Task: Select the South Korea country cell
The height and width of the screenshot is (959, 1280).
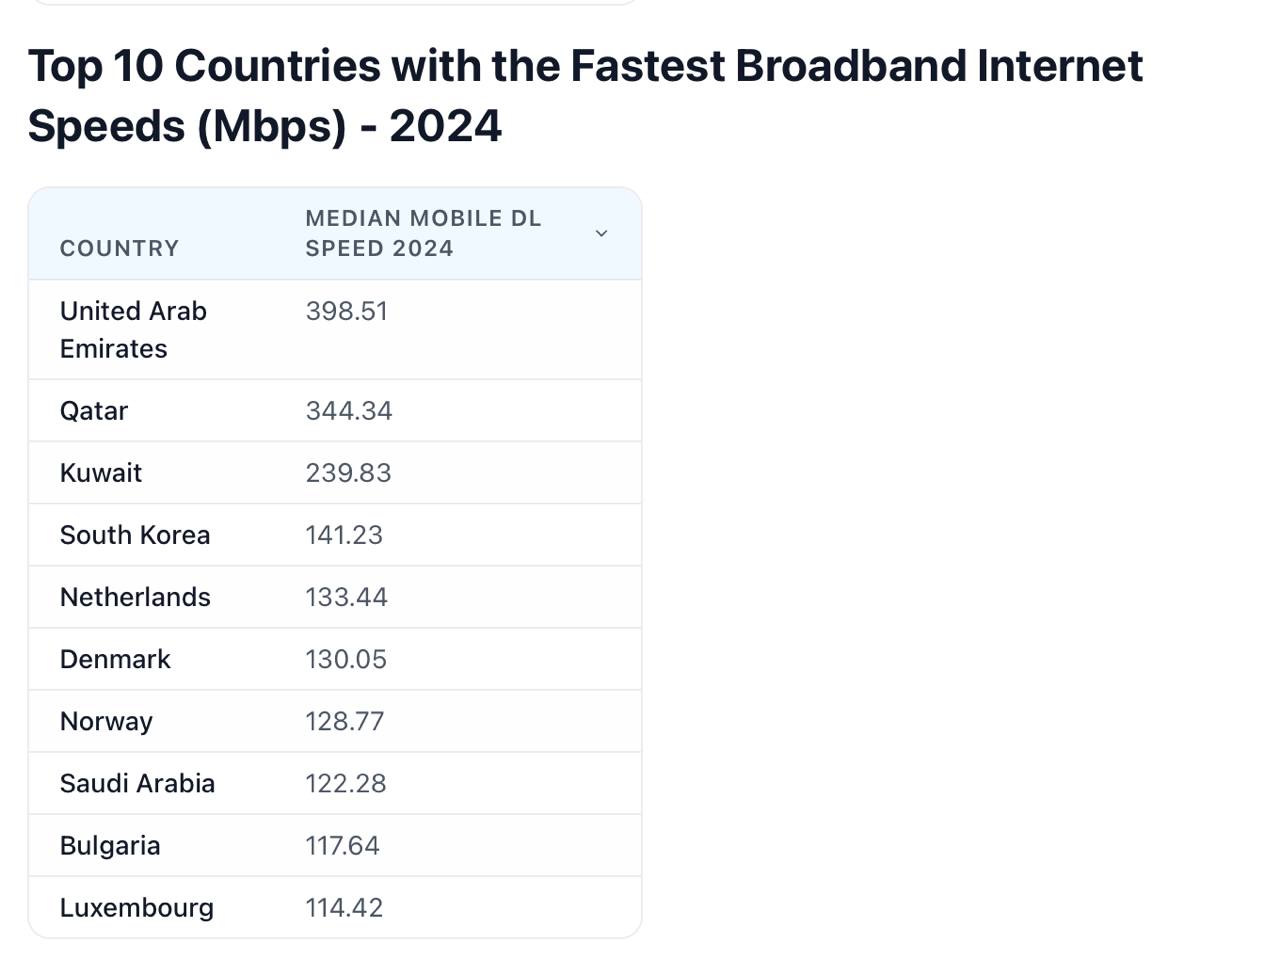Action: (135, 535)
